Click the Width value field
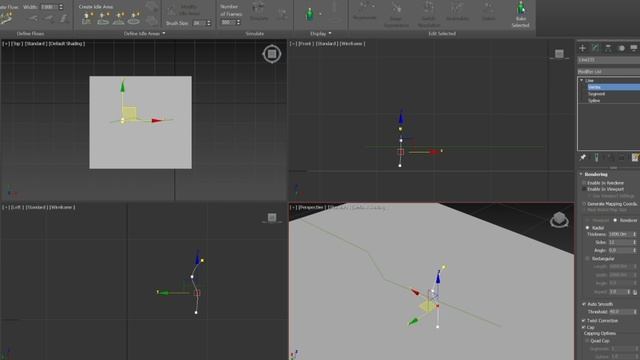 click(x=49, y=7)
